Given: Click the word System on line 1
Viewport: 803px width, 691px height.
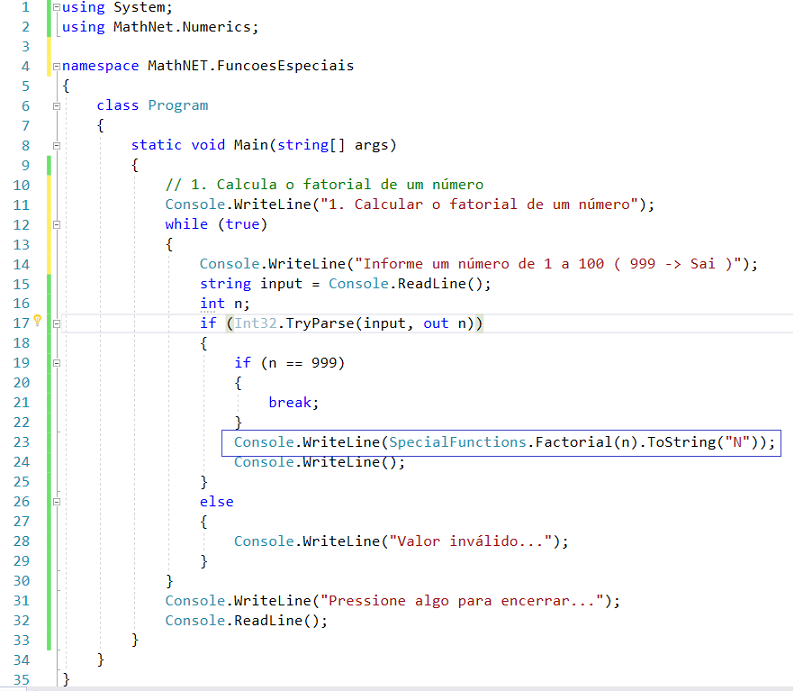Looking at the screenshot, I should (x=139, y=7).
